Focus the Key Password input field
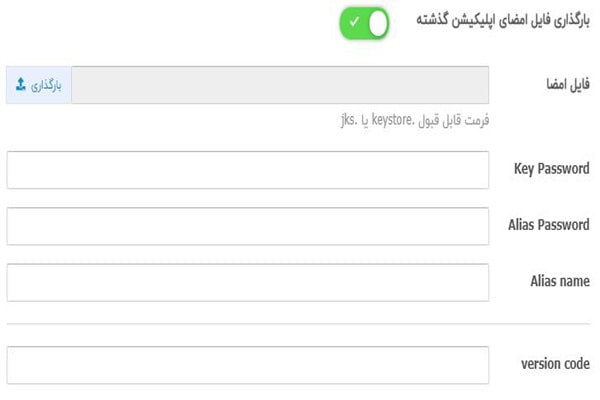Screen dimensions: 600x400 [248, 169]
